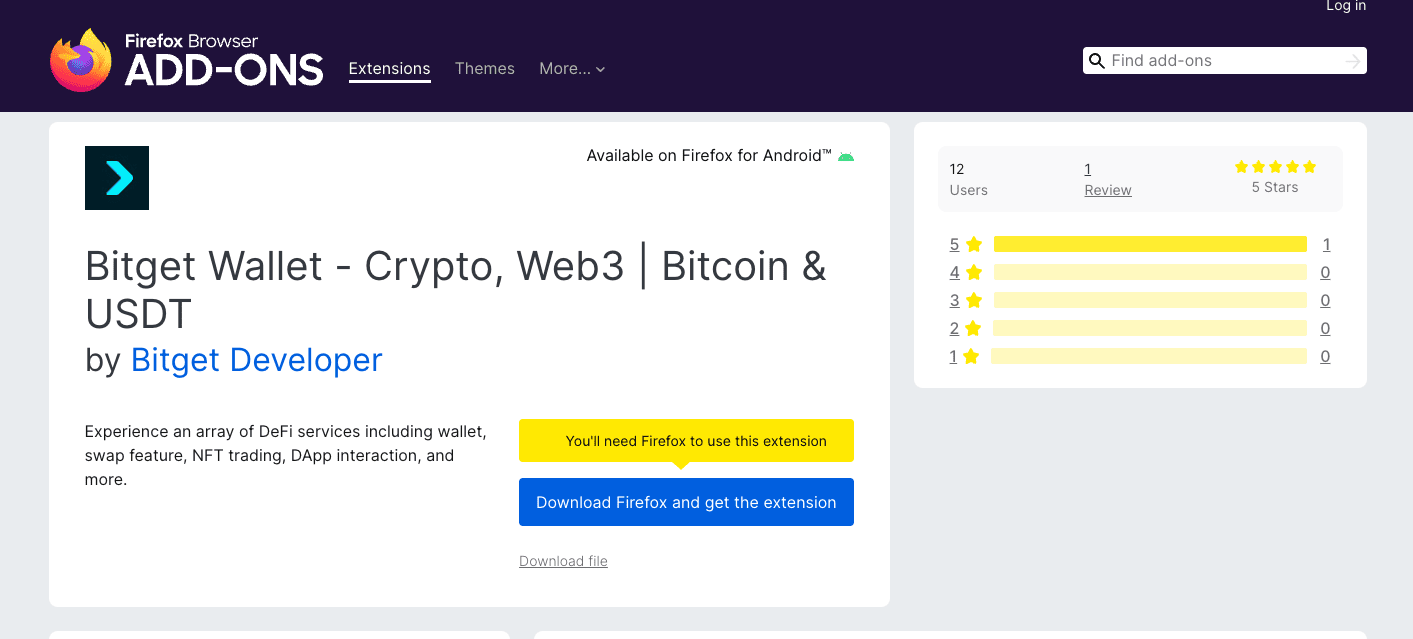
Task: Click the Download file link
Action: coord(563,561)
